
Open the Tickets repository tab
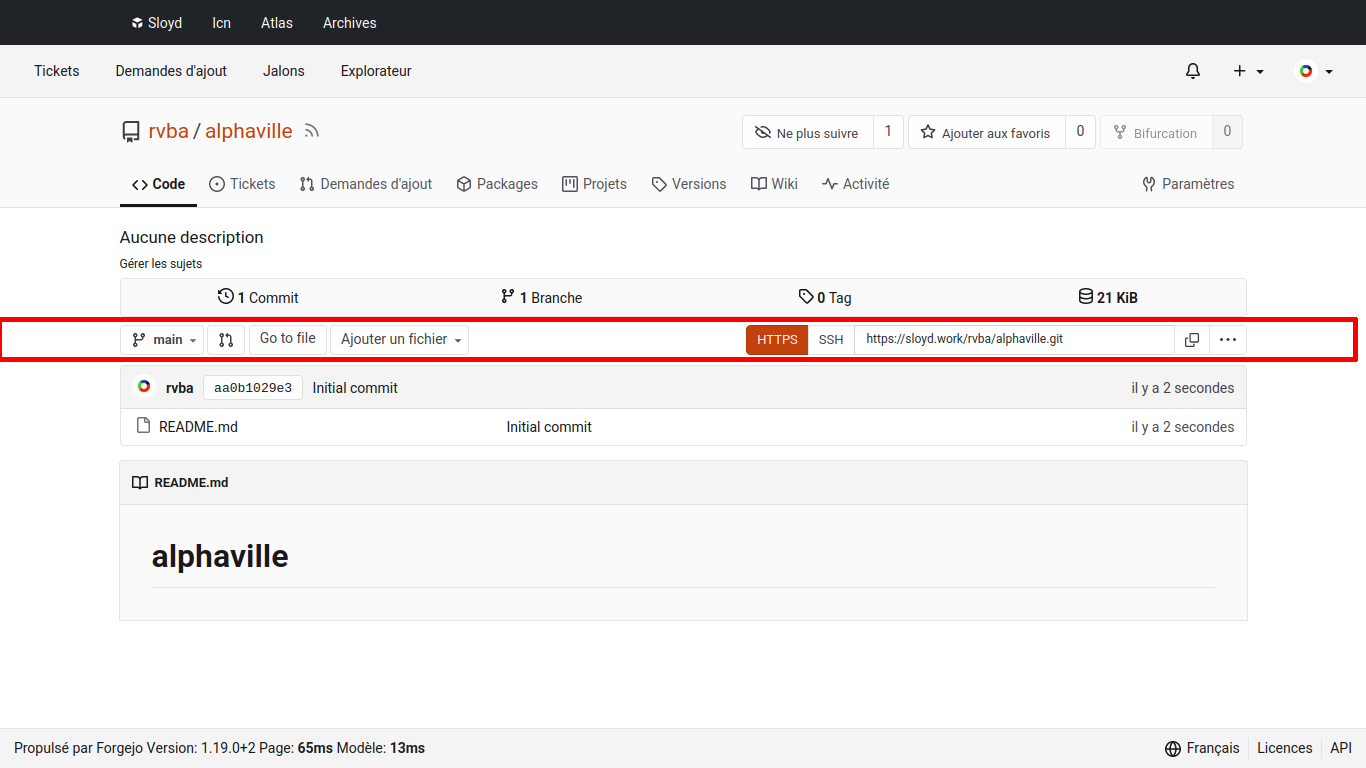(x=242, y=184)
